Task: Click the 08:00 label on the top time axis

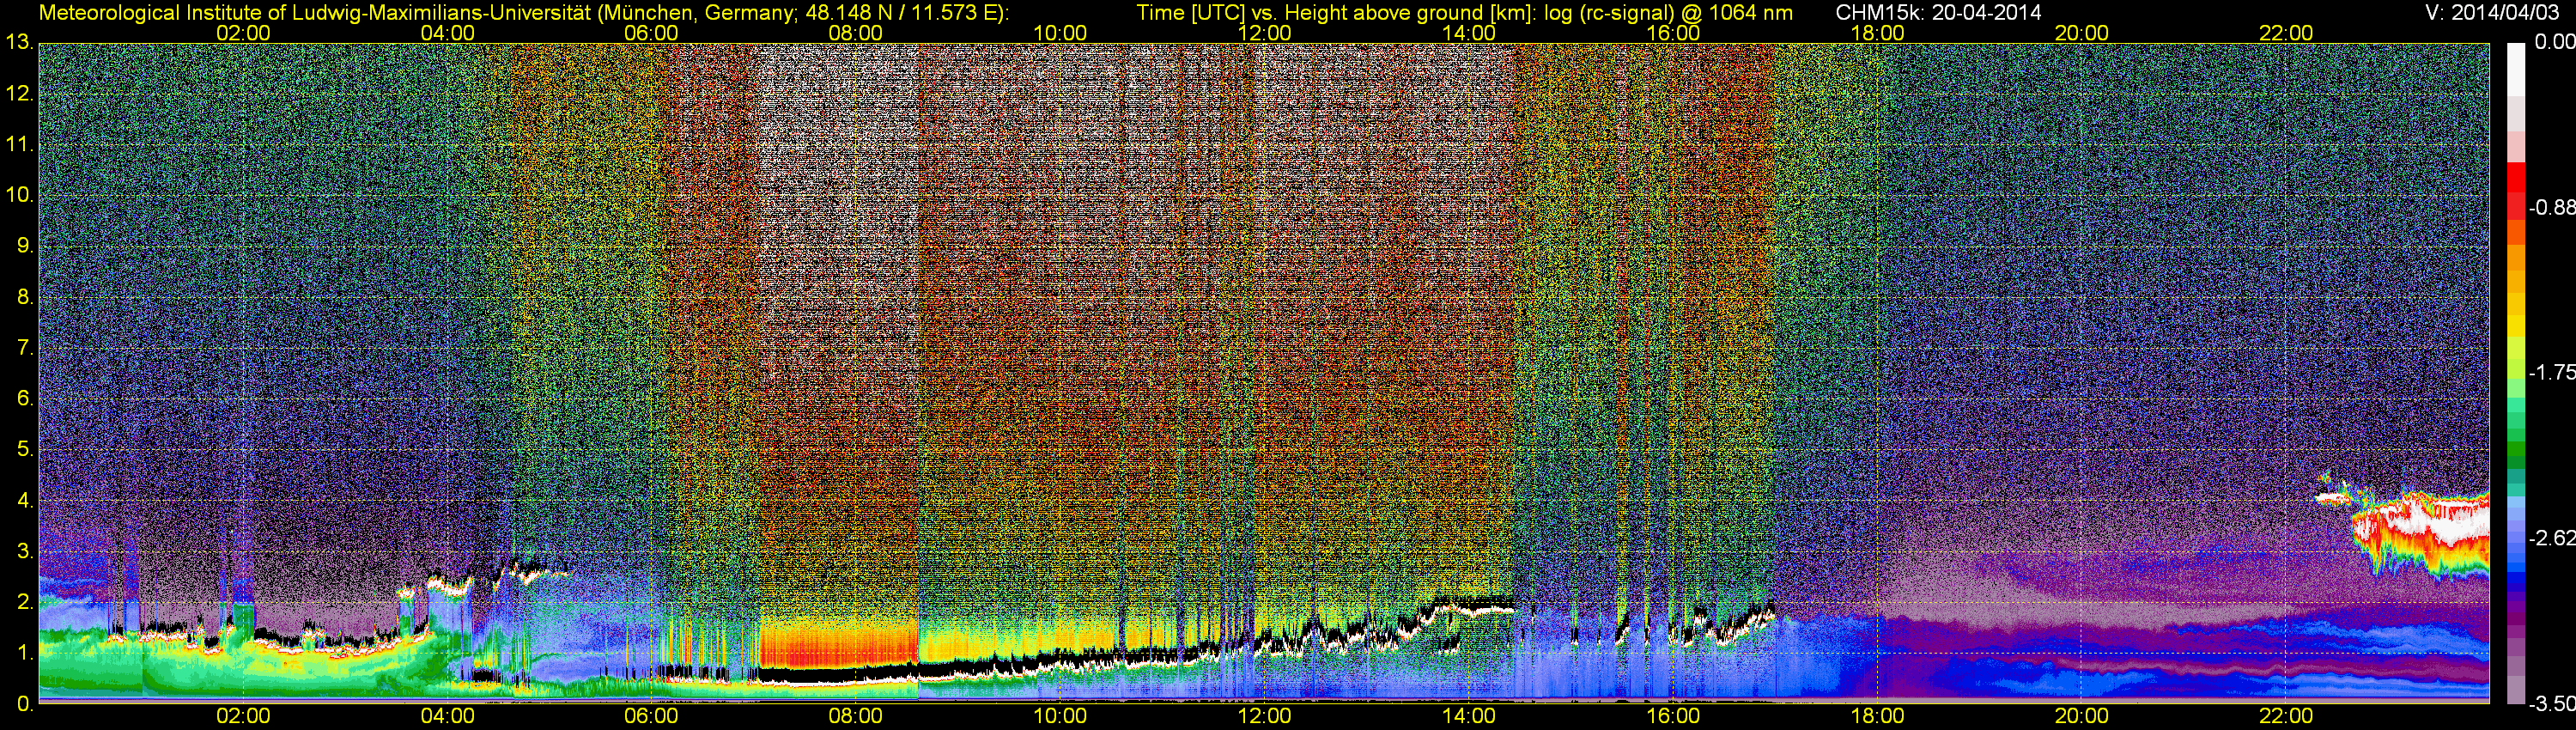Action: pos(856,33)
